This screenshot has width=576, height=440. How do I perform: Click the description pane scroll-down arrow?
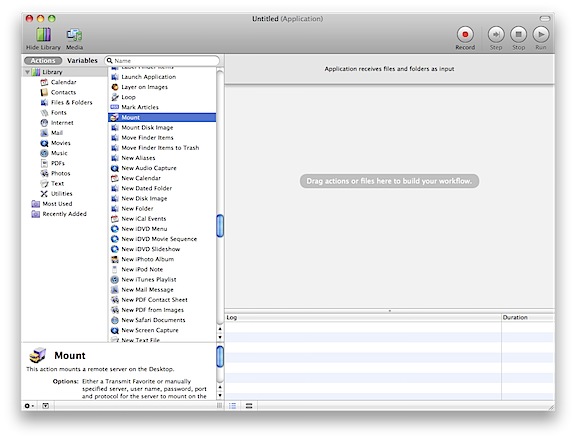[x=220, y=395]
